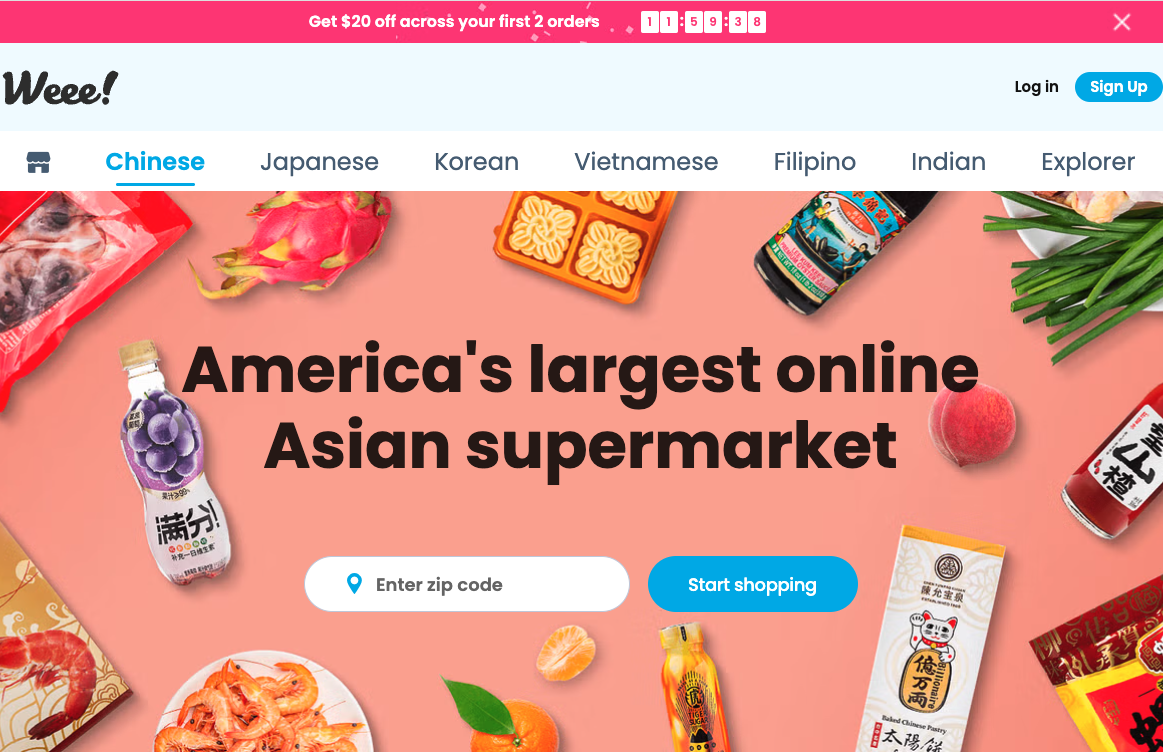Click the Log in link
Screen dimensions: 1163x752
coord(1036,87)
